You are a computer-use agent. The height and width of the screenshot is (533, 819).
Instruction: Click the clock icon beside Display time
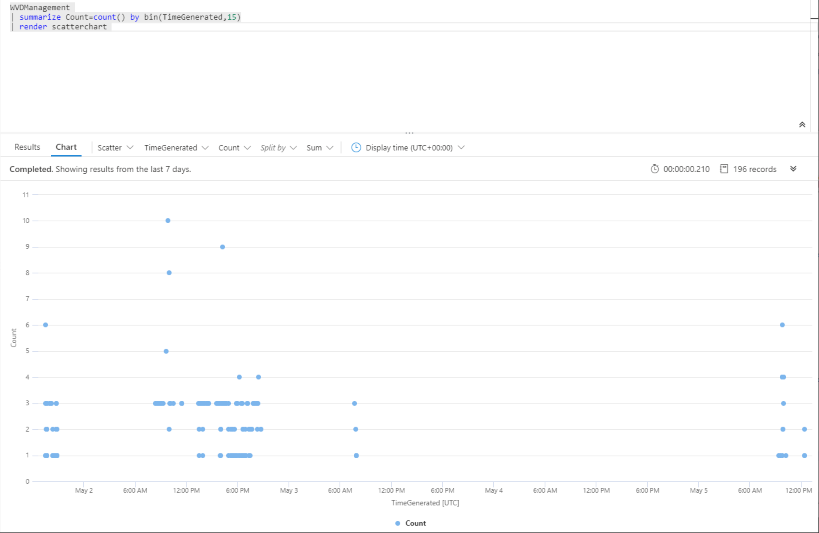tap(356, 147)
